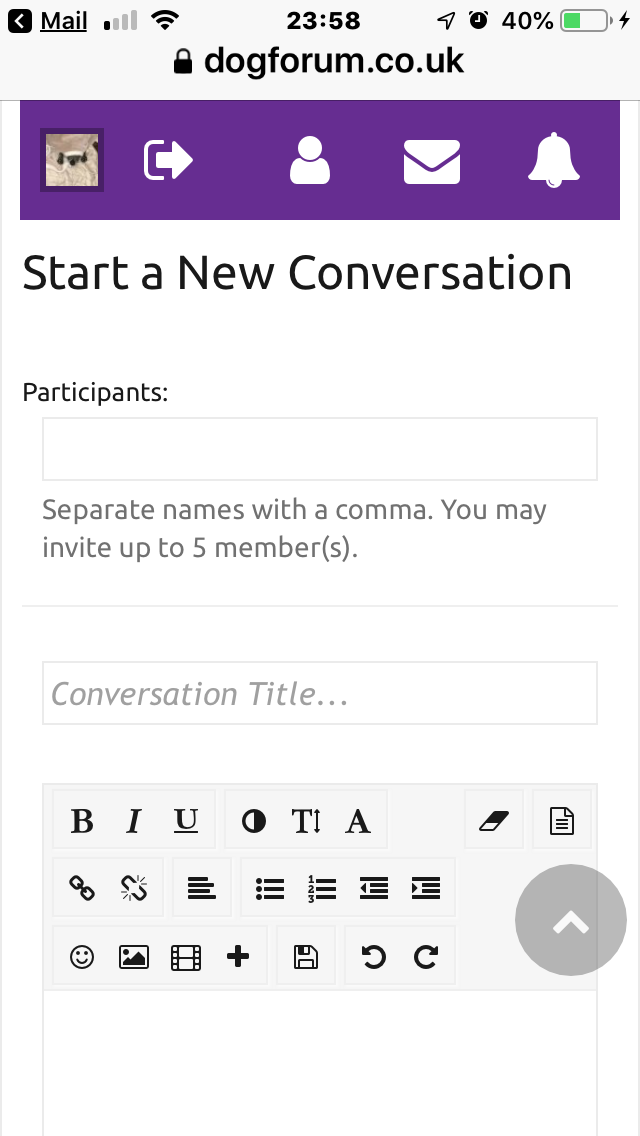Insert a numbered ordered list
The image size is (640, 1136).
coord(322,888)
